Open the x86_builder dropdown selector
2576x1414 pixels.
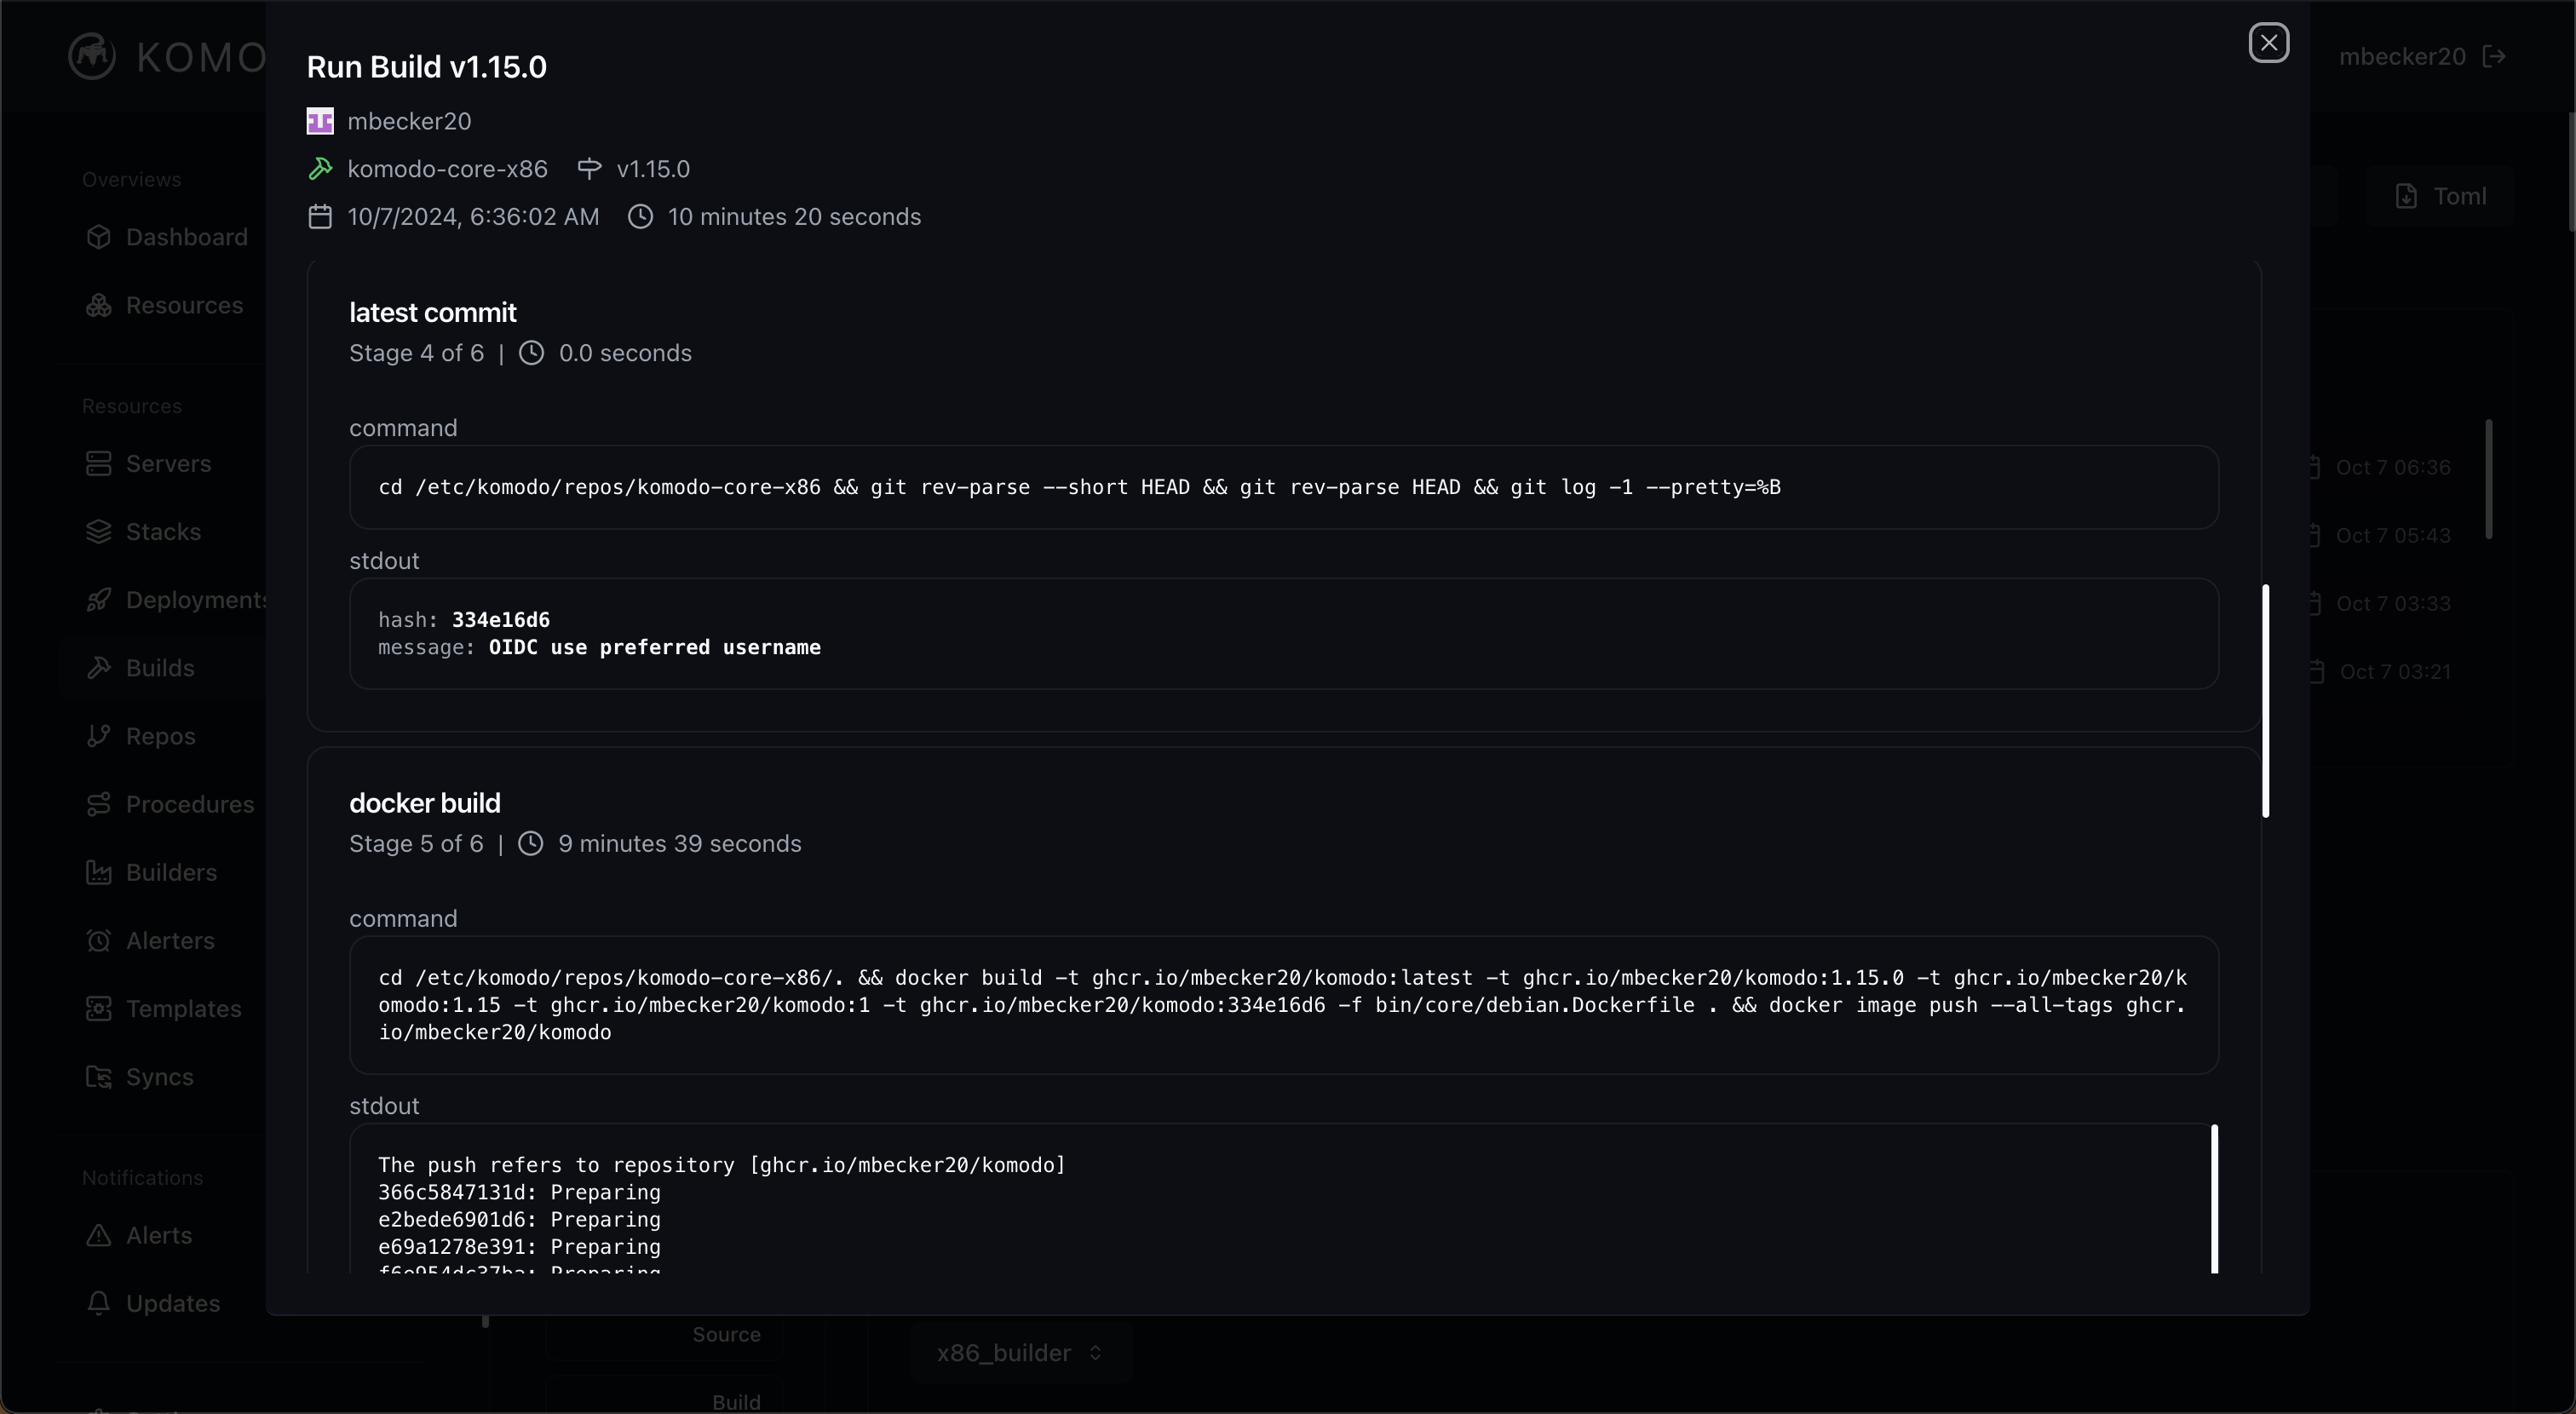(1019, 1353)
